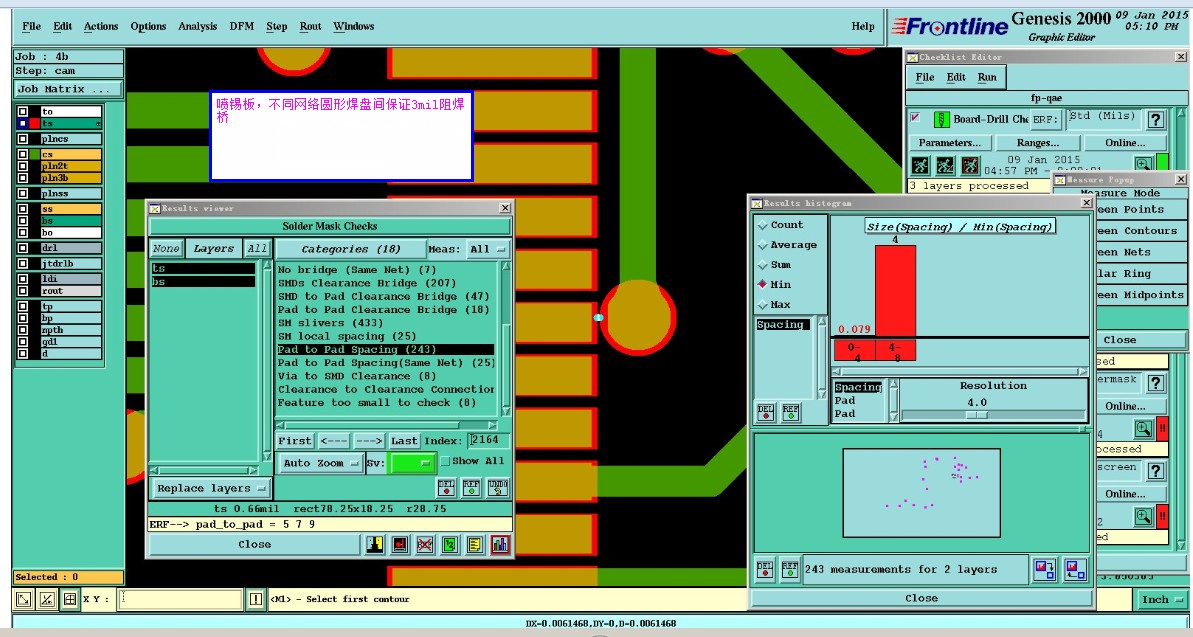
Task: Click DEL icon beside measurements status text
Action: 765,569
